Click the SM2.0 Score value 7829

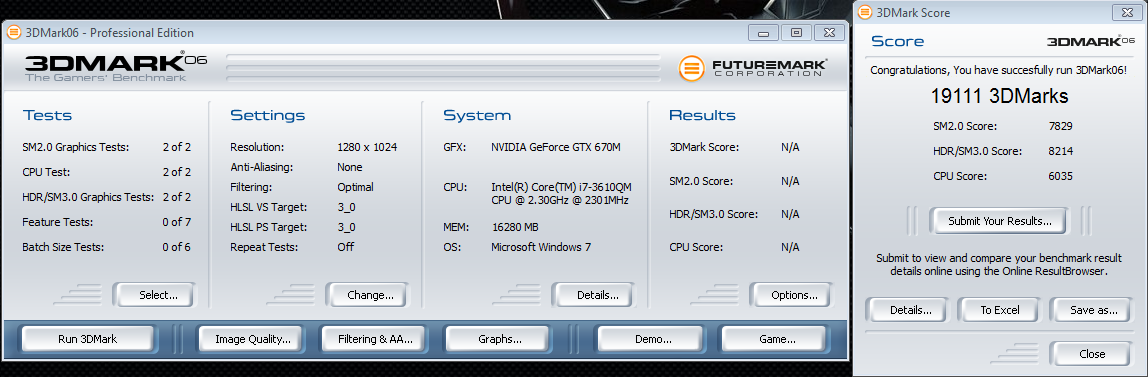coord(1060,126)
